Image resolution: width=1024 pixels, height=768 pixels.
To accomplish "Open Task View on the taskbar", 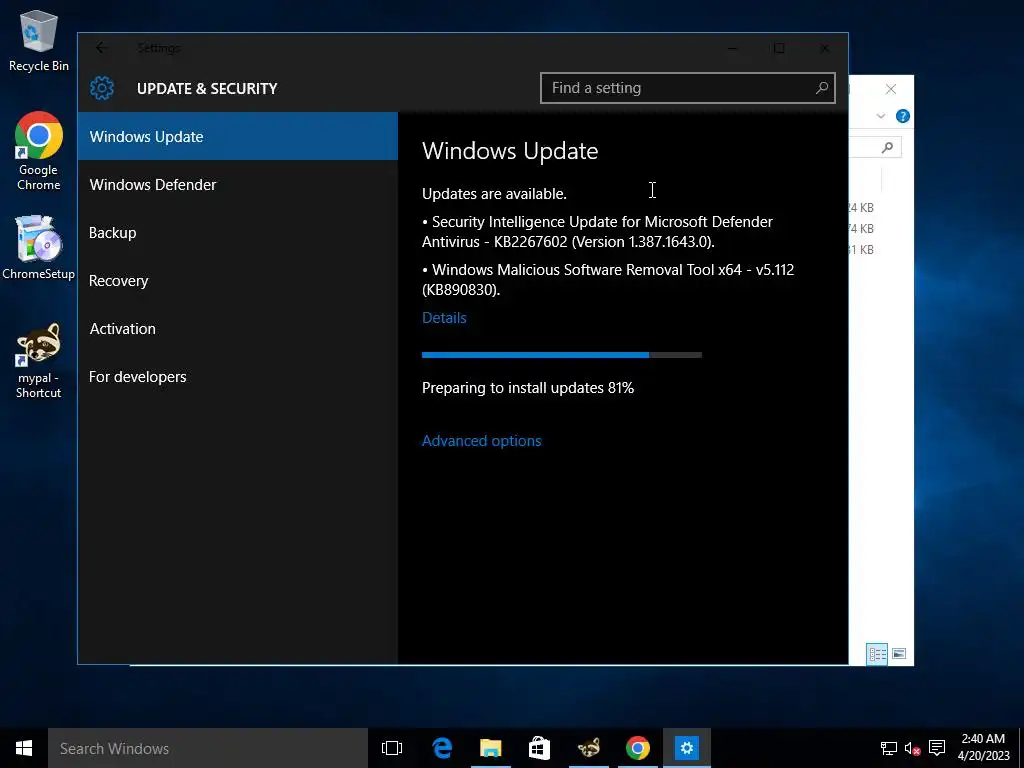I will coord(392,748).
